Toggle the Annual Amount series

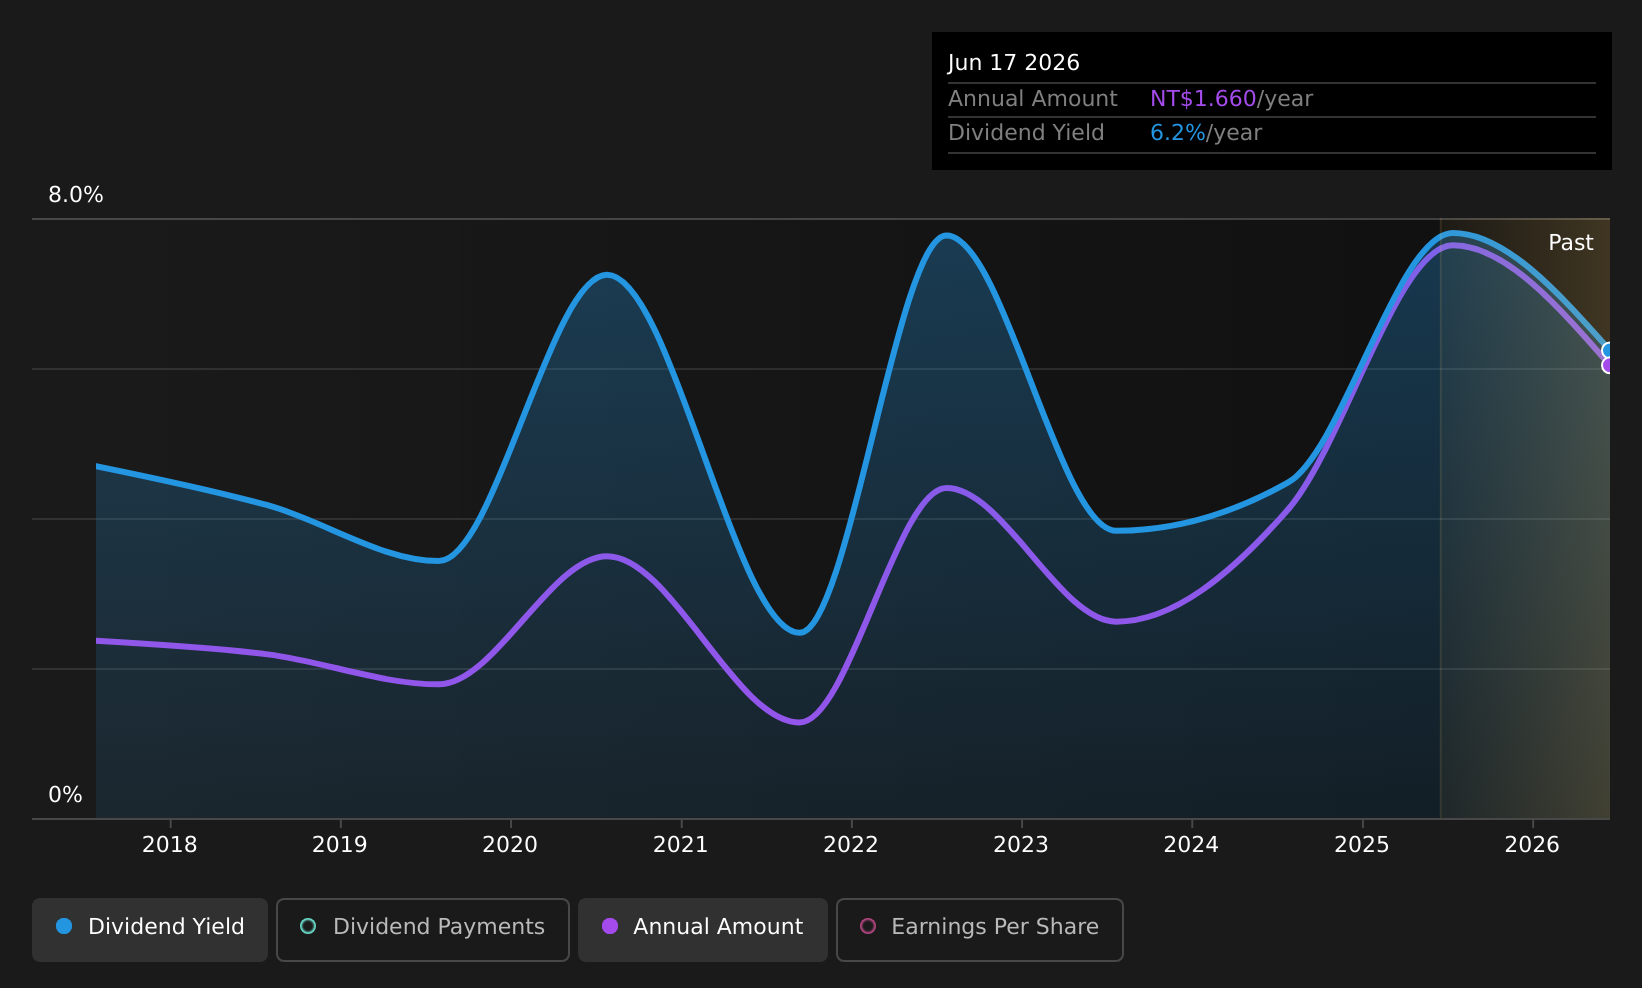click(703, 929)
